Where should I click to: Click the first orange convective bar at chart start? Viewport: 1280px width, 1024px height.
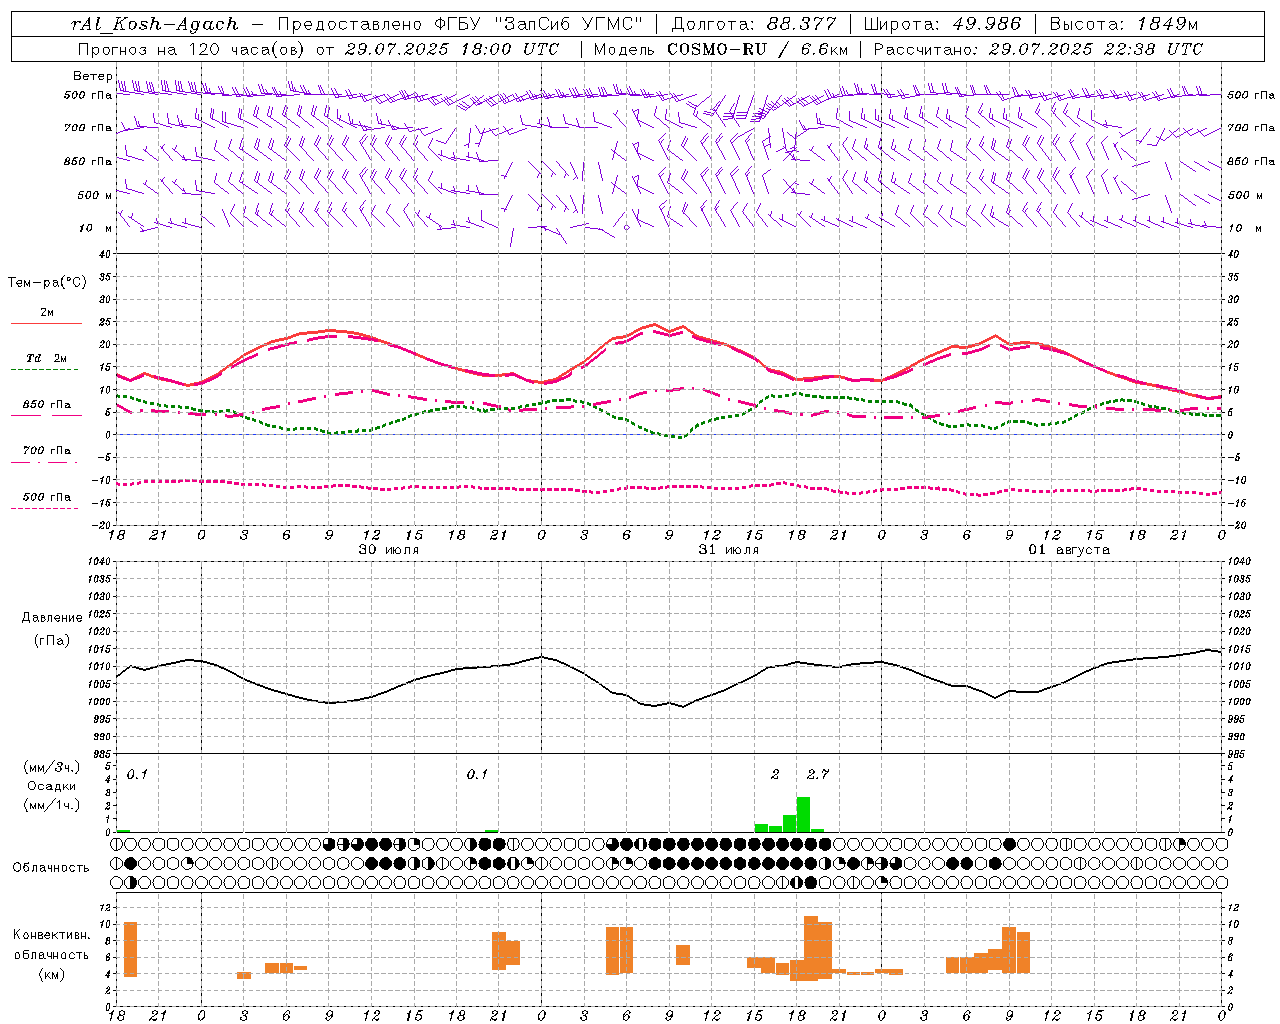point(130,949)
